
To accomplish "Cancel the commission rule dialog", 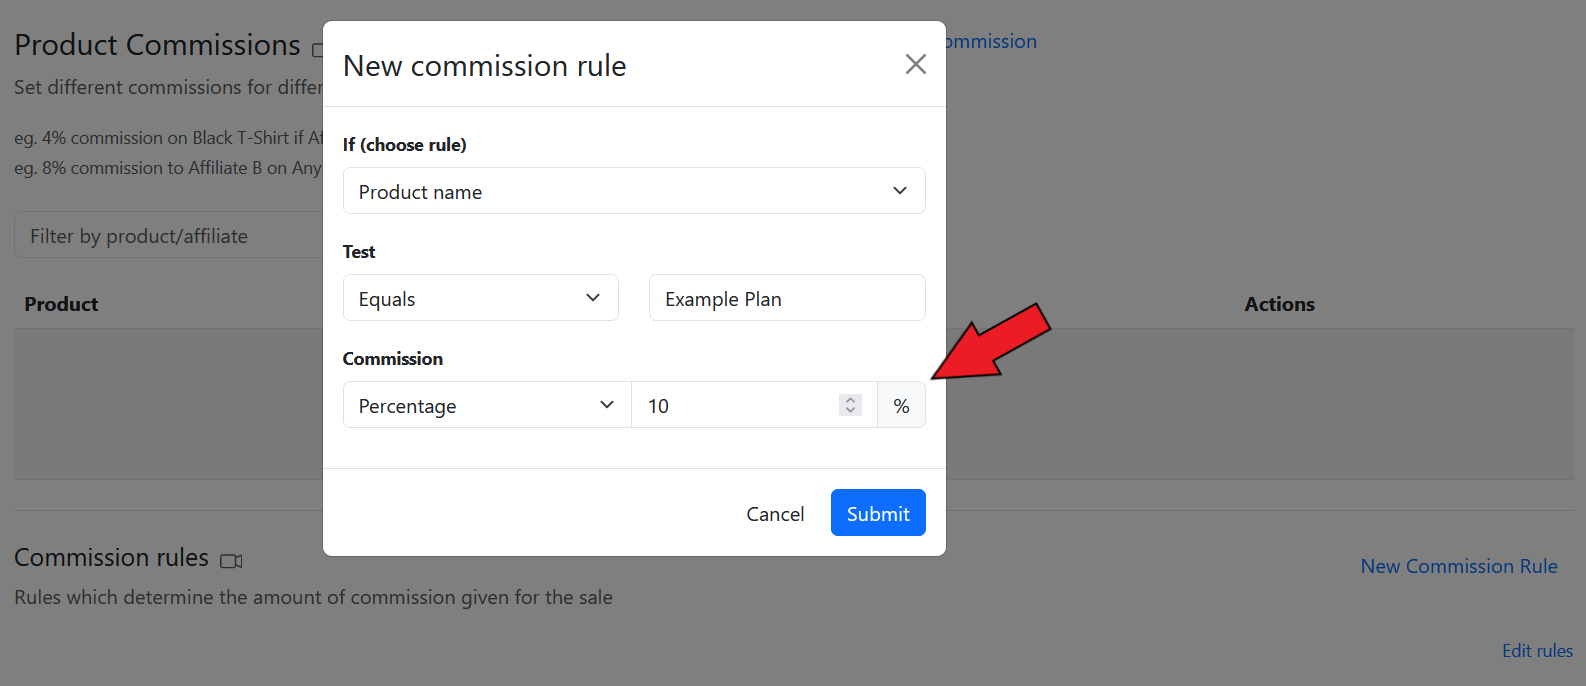I will 775,513.
